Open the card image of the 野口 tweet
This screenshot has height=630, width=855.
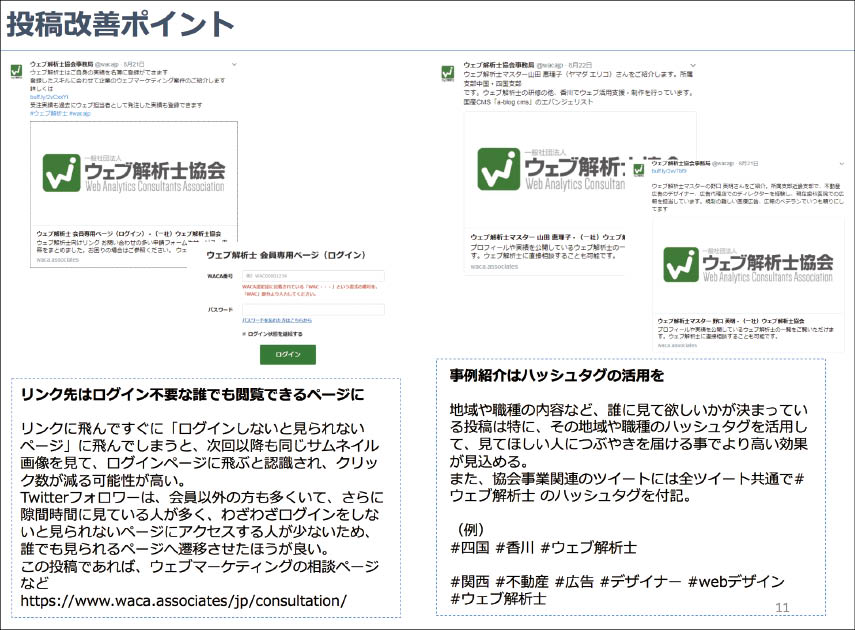click(748, 265)
